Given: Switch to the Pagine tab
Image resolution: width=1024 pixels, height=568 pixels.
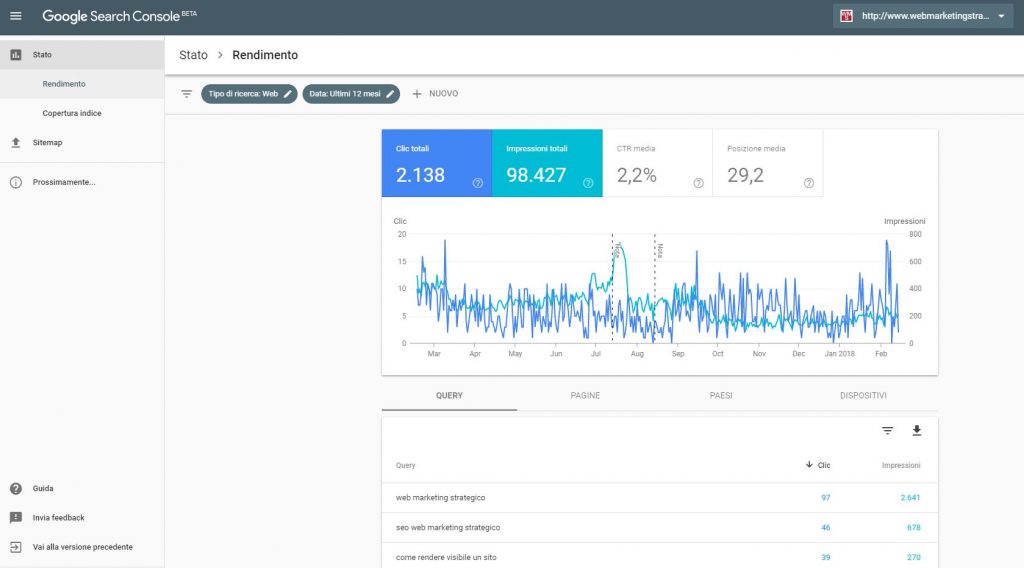Looking at the screenshot, I should coord(585,396).
